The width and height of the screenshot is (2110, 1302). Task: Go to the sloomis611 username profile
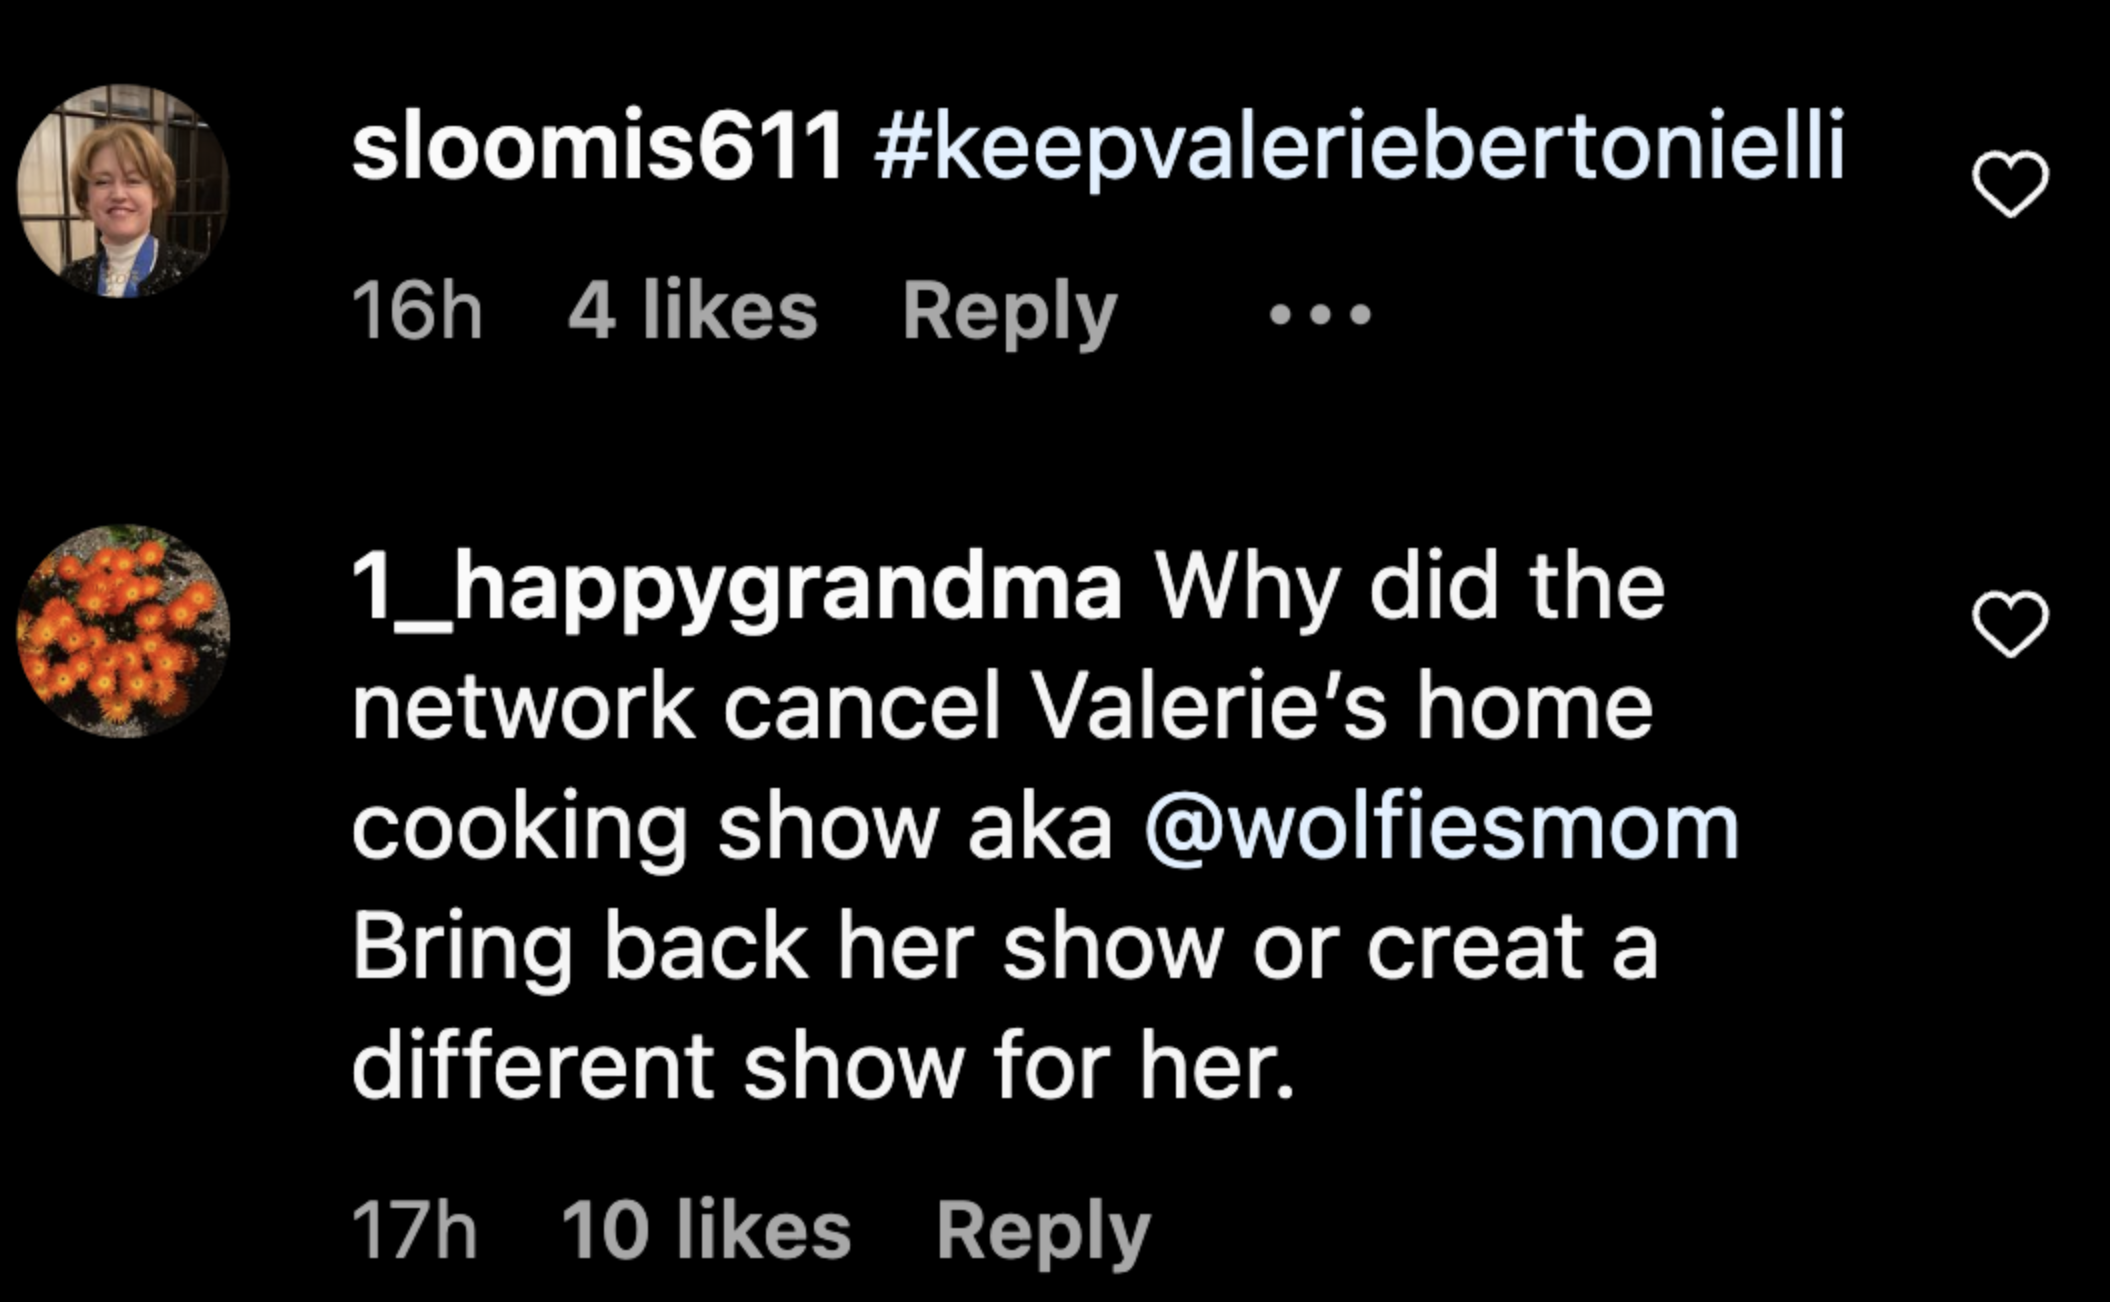pos(598,148)
